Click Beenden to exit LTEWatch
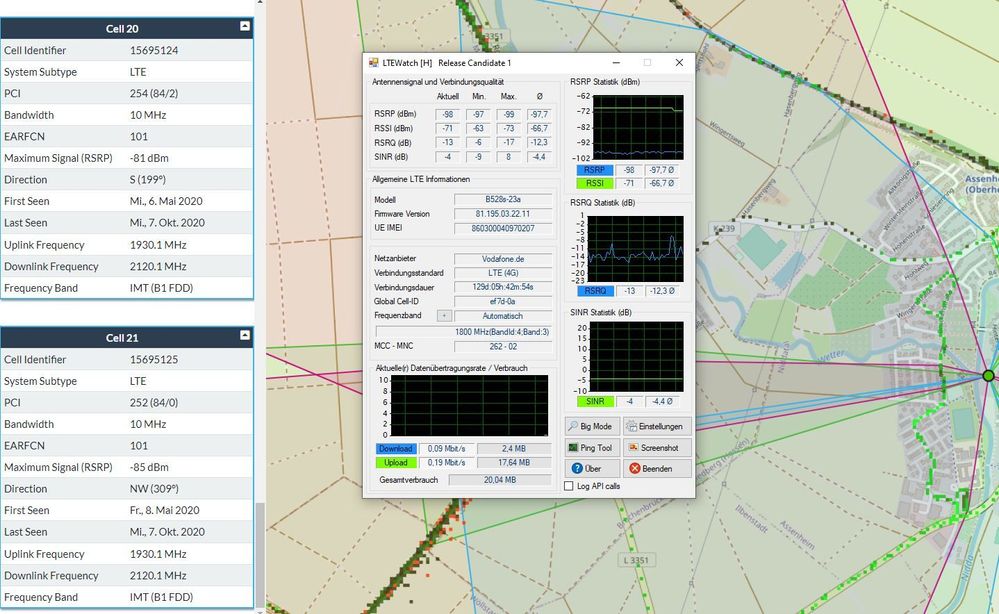 657,468
